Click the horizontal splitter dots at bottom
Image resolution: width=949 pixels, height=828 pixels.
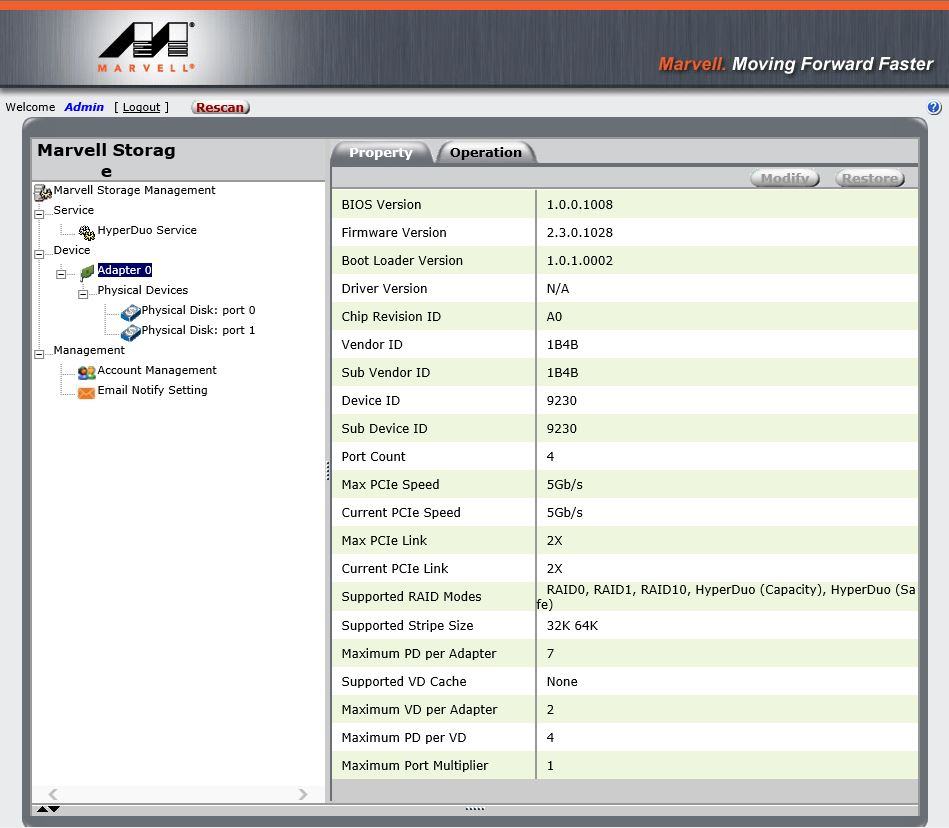pyautogui.click(x=475, y=809)
